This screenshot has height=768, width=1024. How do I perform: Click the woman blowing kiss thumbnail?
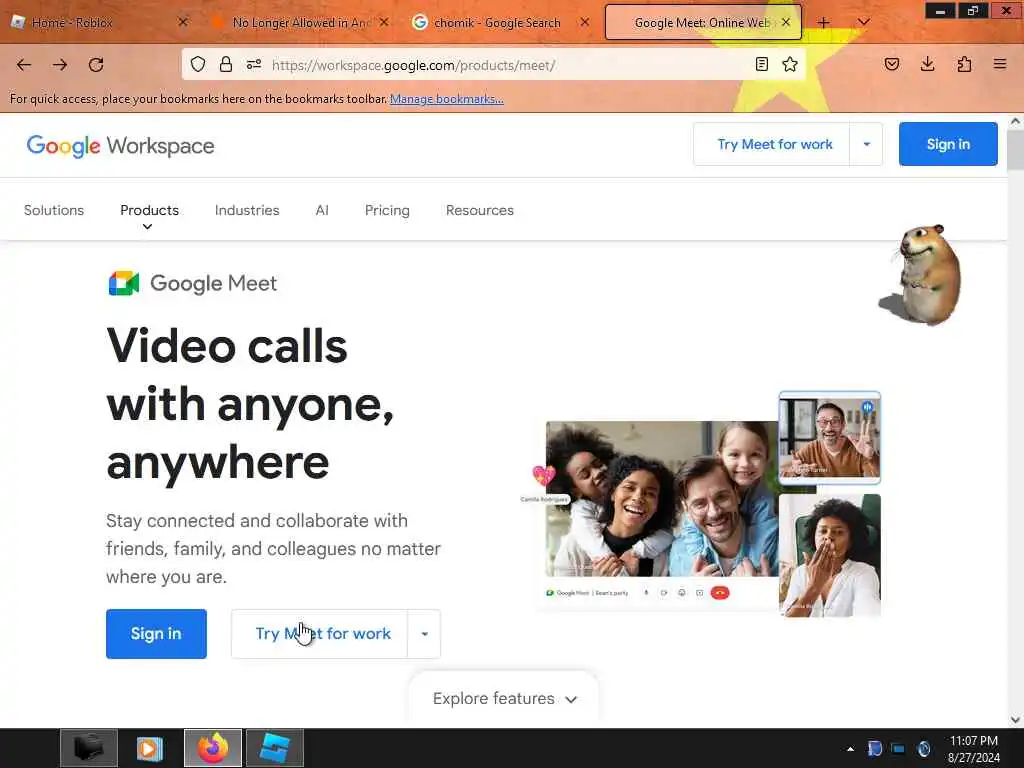click(829, 555)
